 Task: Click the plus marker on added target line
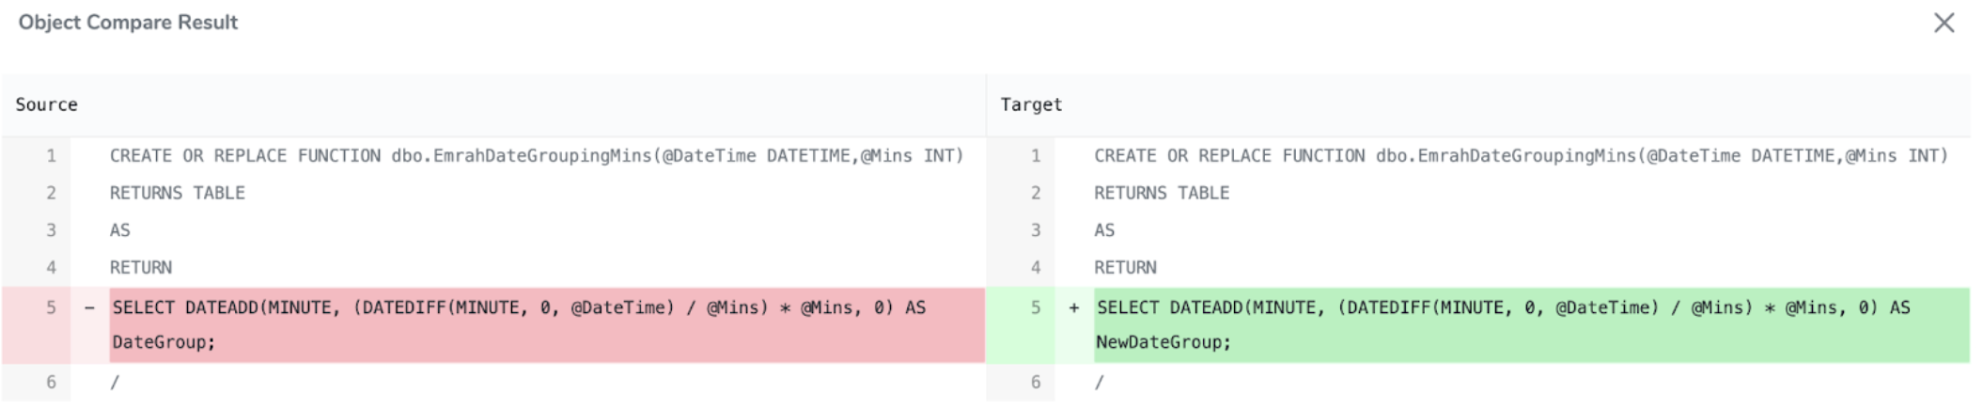pyautogui.click(x=1074, y=308)
